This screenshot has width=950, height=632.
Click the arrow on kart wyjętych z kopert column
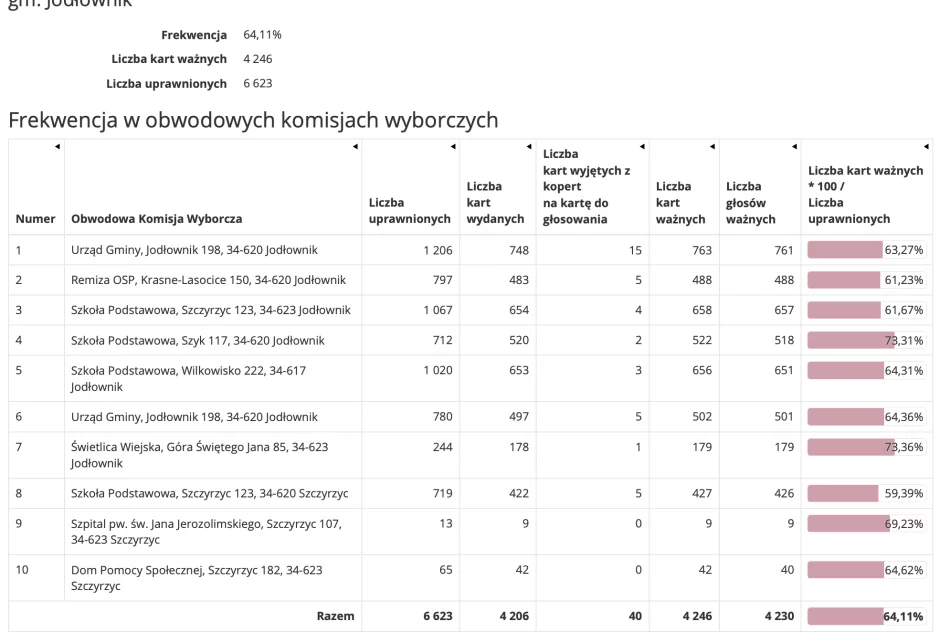[644, 146]
